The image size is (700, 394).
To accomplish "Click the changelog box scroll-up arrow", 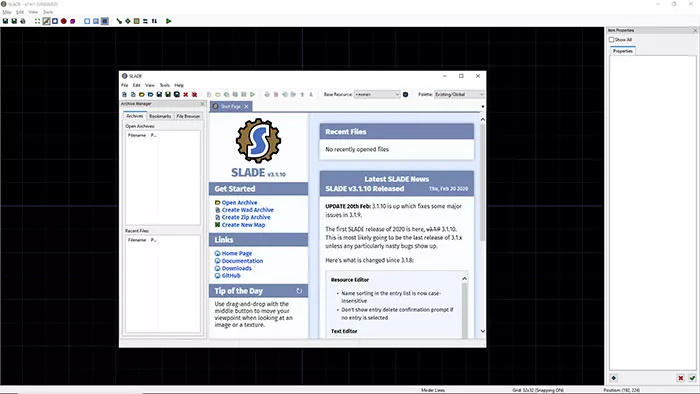I will tap(464, 279).
